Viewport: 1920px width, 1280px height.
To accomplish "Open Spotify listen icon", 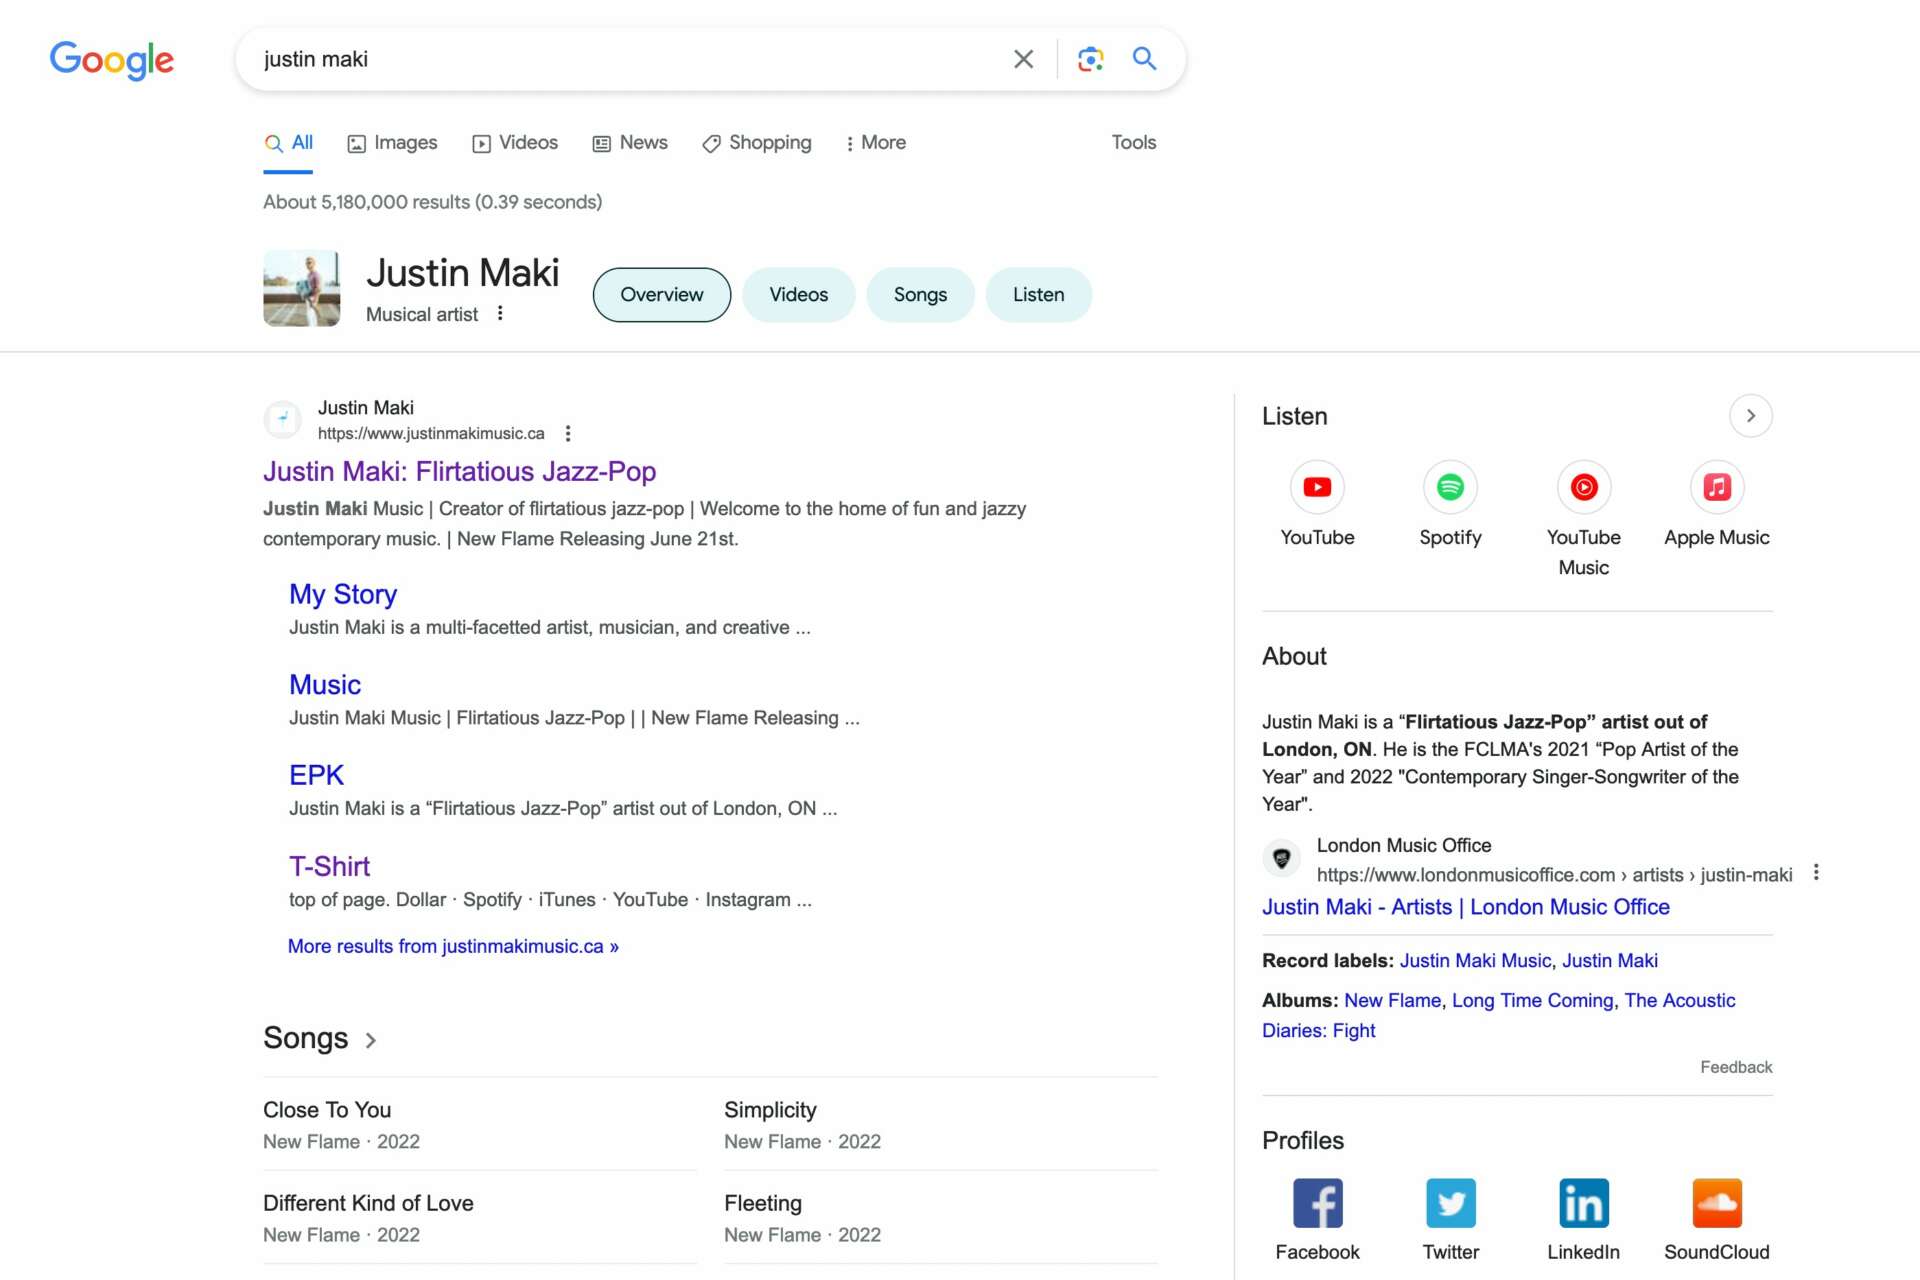I will click(x=1450, y=488).
